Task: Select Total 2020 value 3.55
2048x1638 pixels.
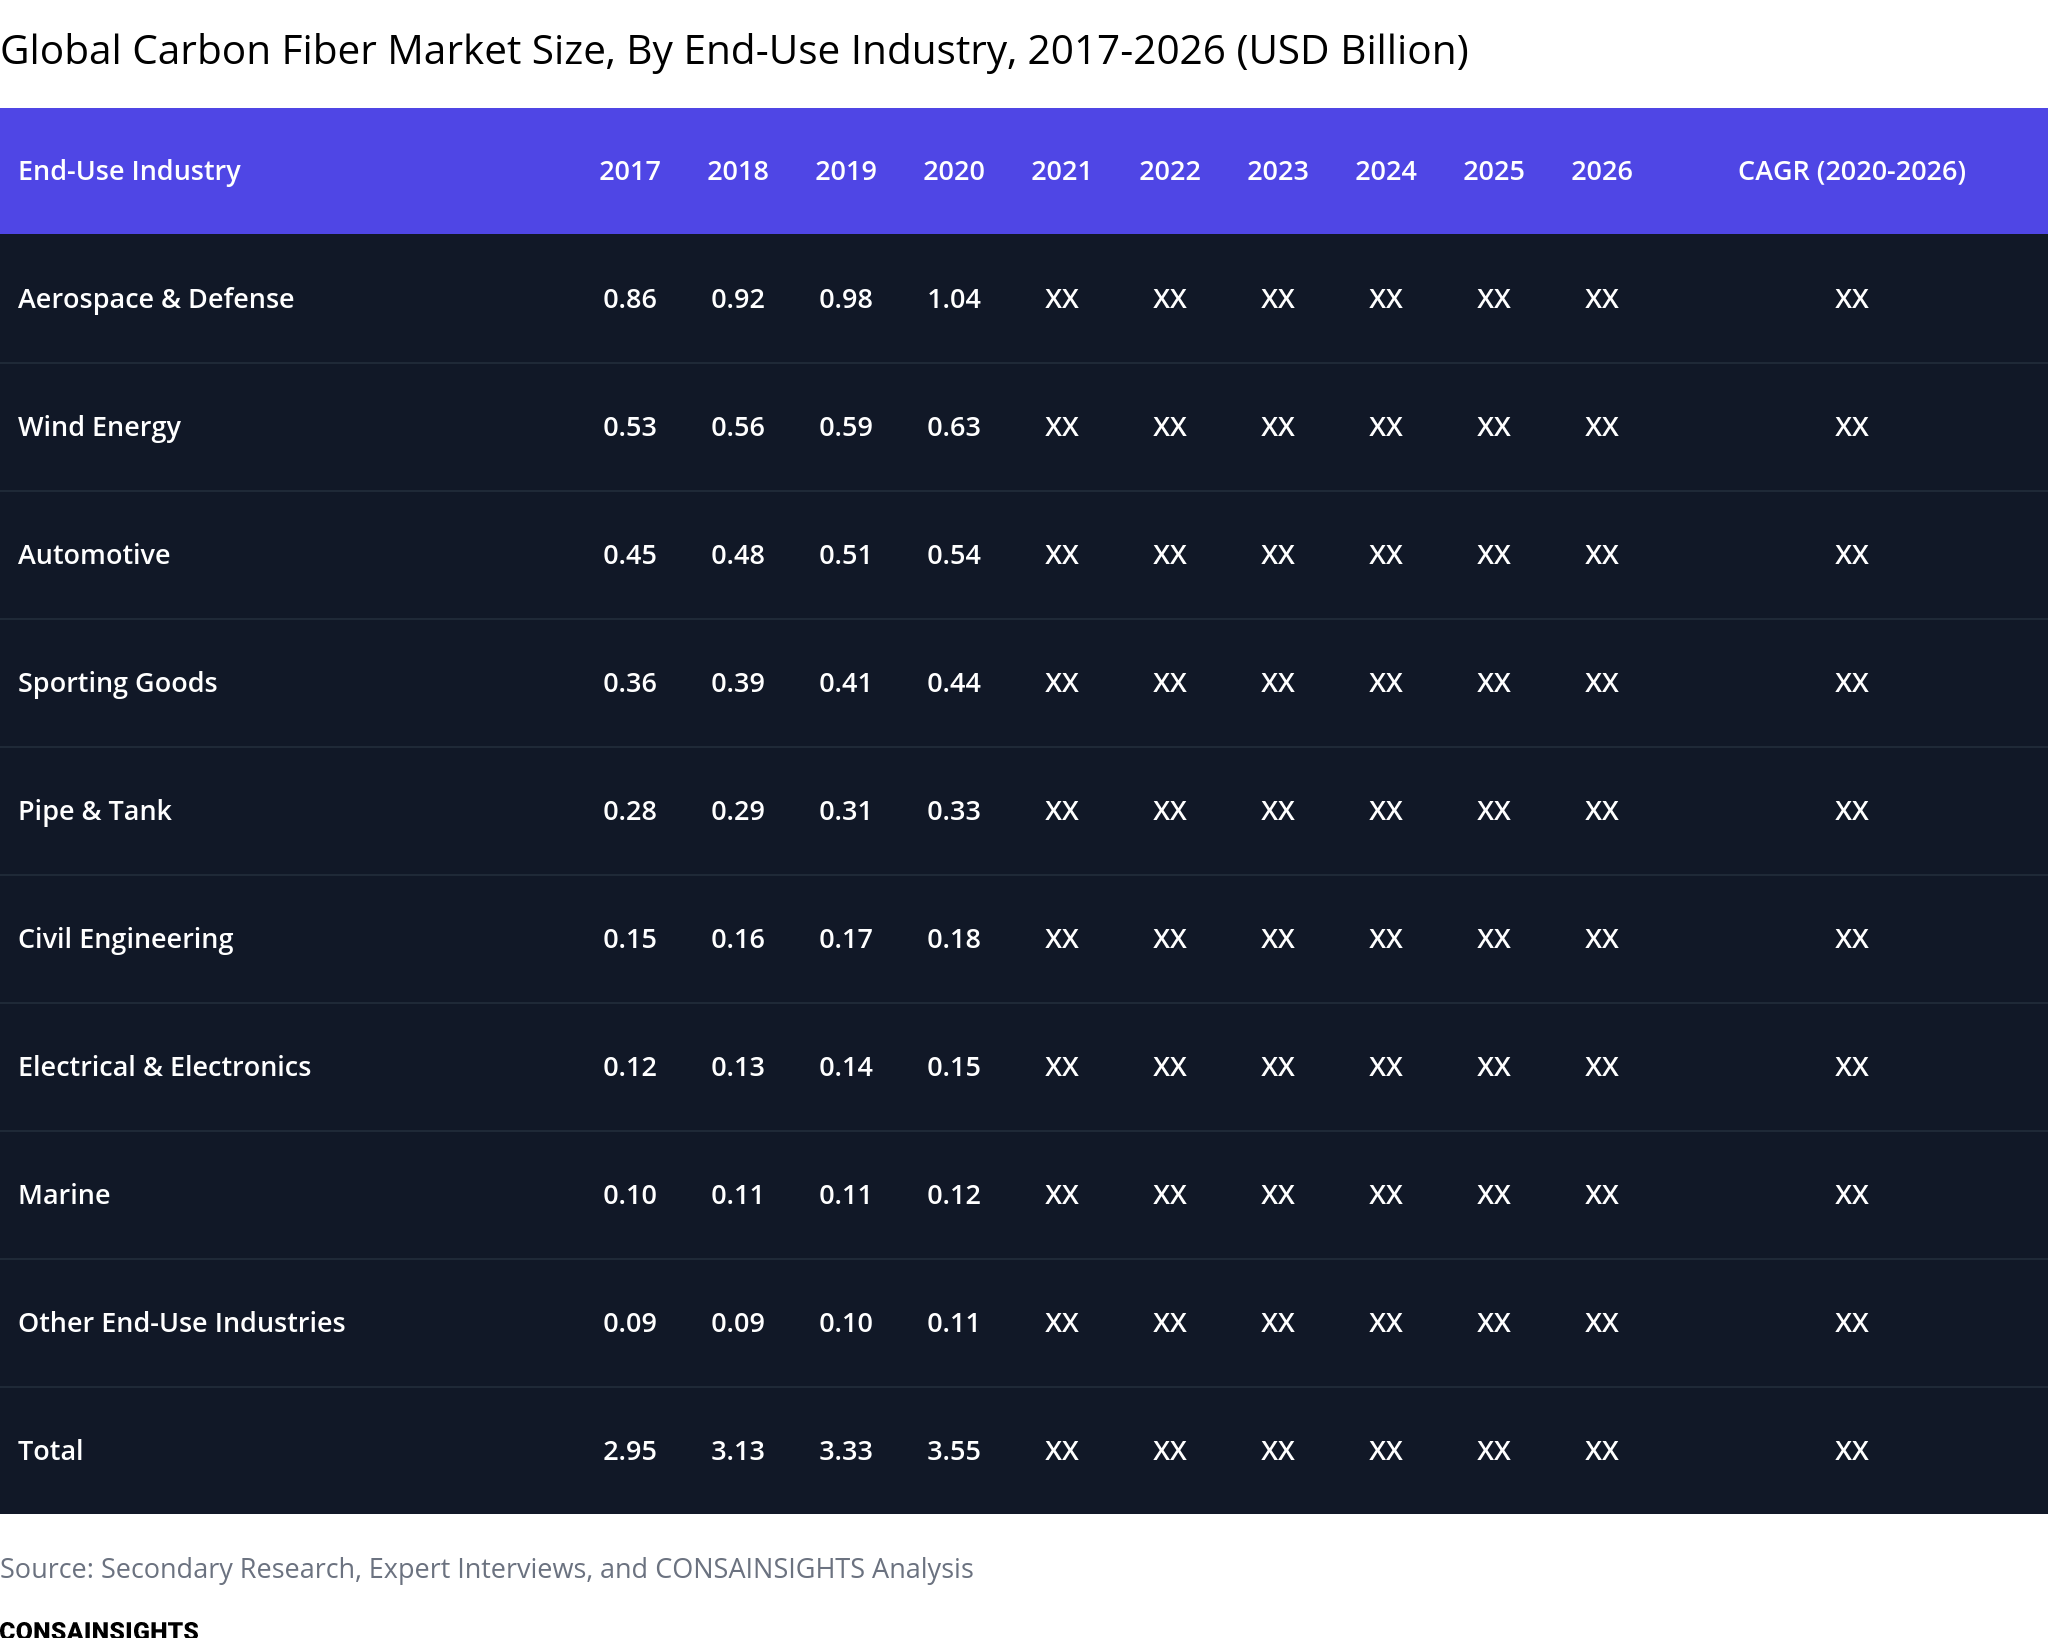Action: tap(954, 1451)
